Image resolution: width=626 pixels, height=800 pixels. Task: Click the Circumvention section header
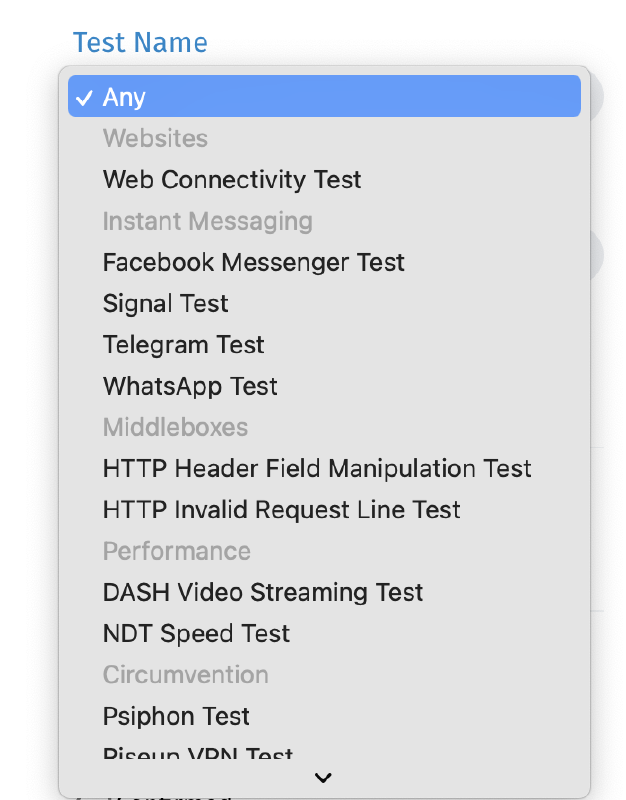click(185, 675)
